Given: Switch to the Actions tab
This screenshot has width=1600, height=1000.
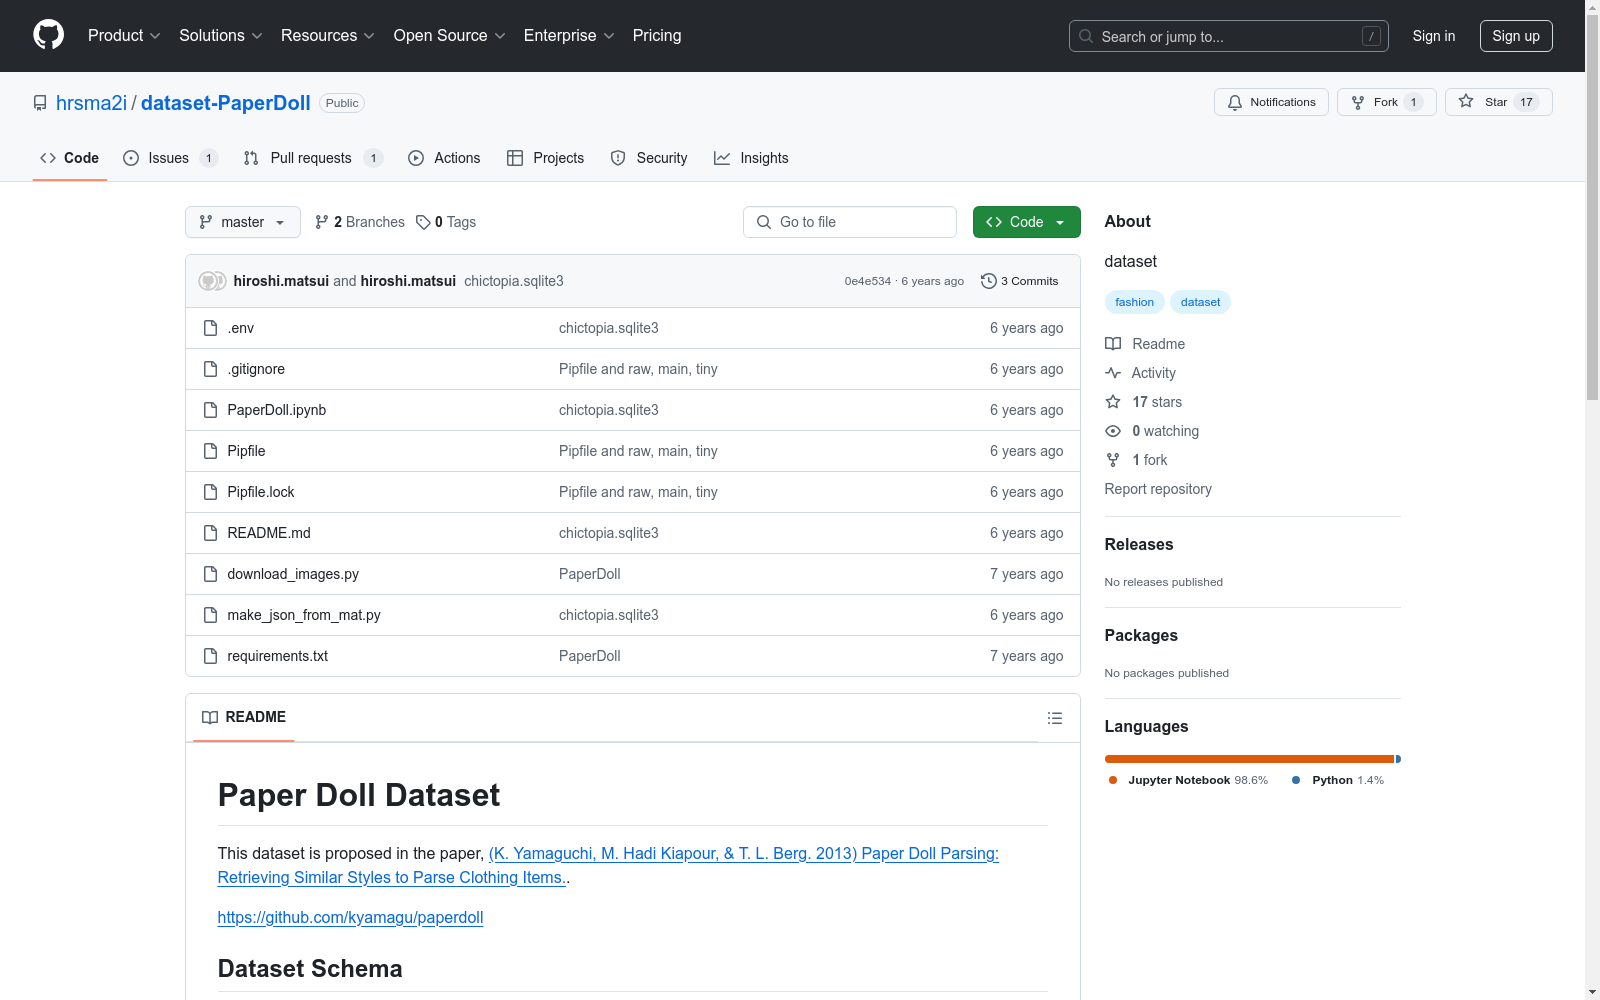Looking at the screenshot, I should [444, 158].
